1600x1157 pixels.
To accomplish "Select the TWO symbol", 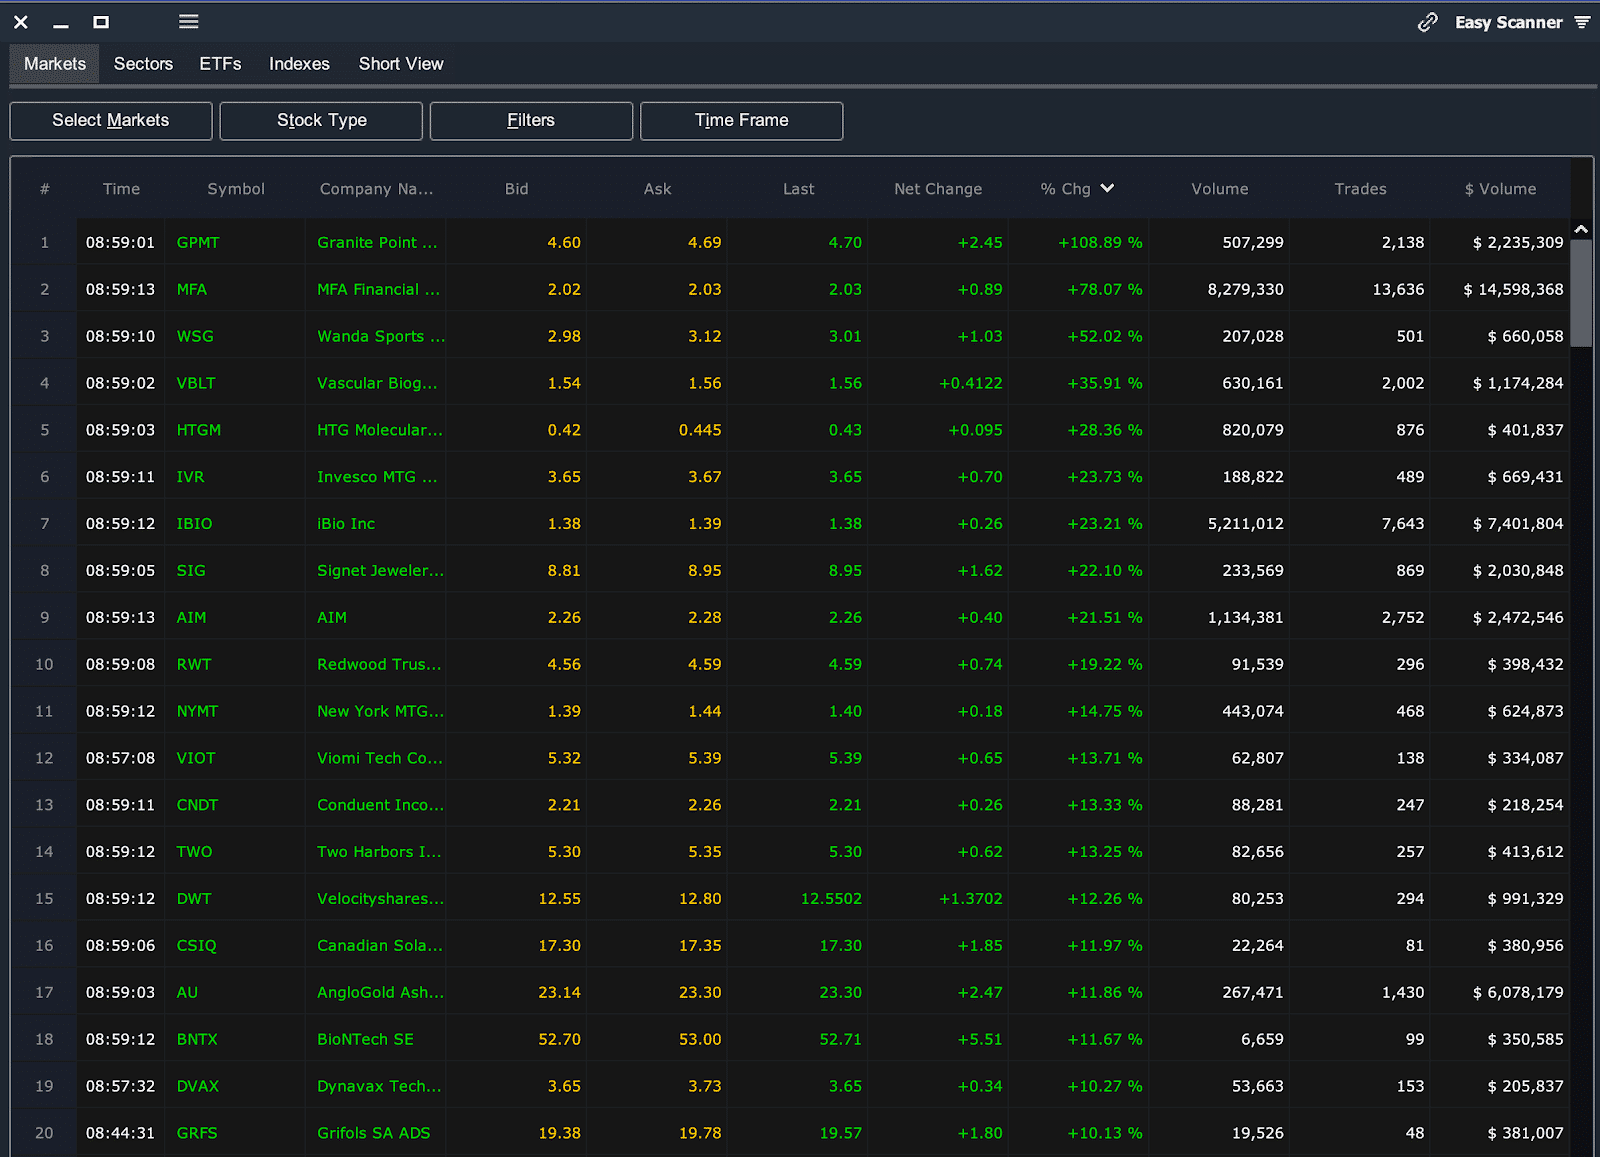I will (194, 853).
